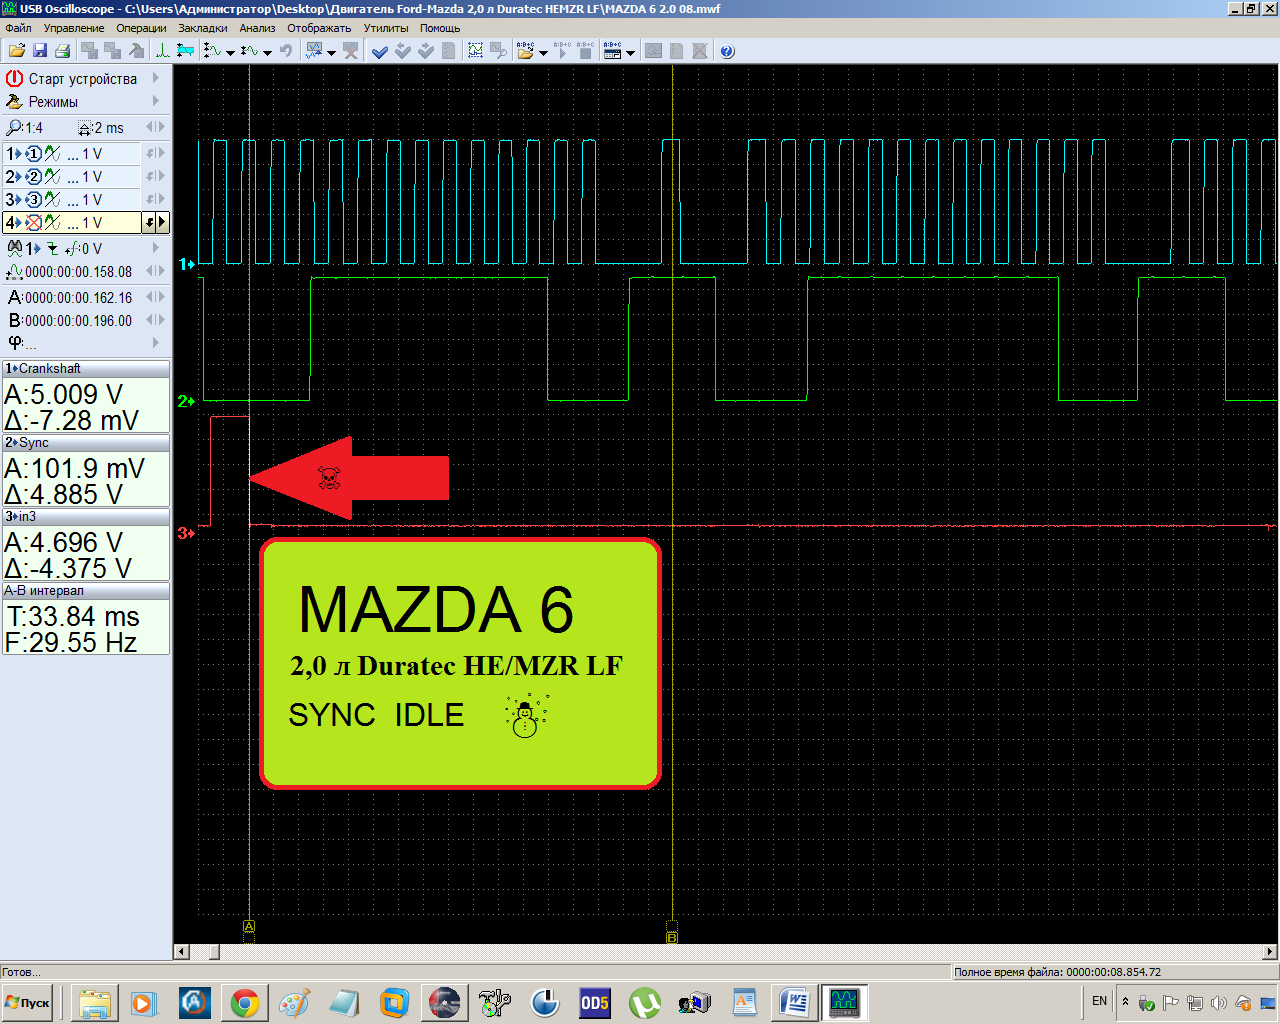Click the channel 1 zero-level marker
The height and width of the screenshot is (1024, 1280).
point(186,264)
